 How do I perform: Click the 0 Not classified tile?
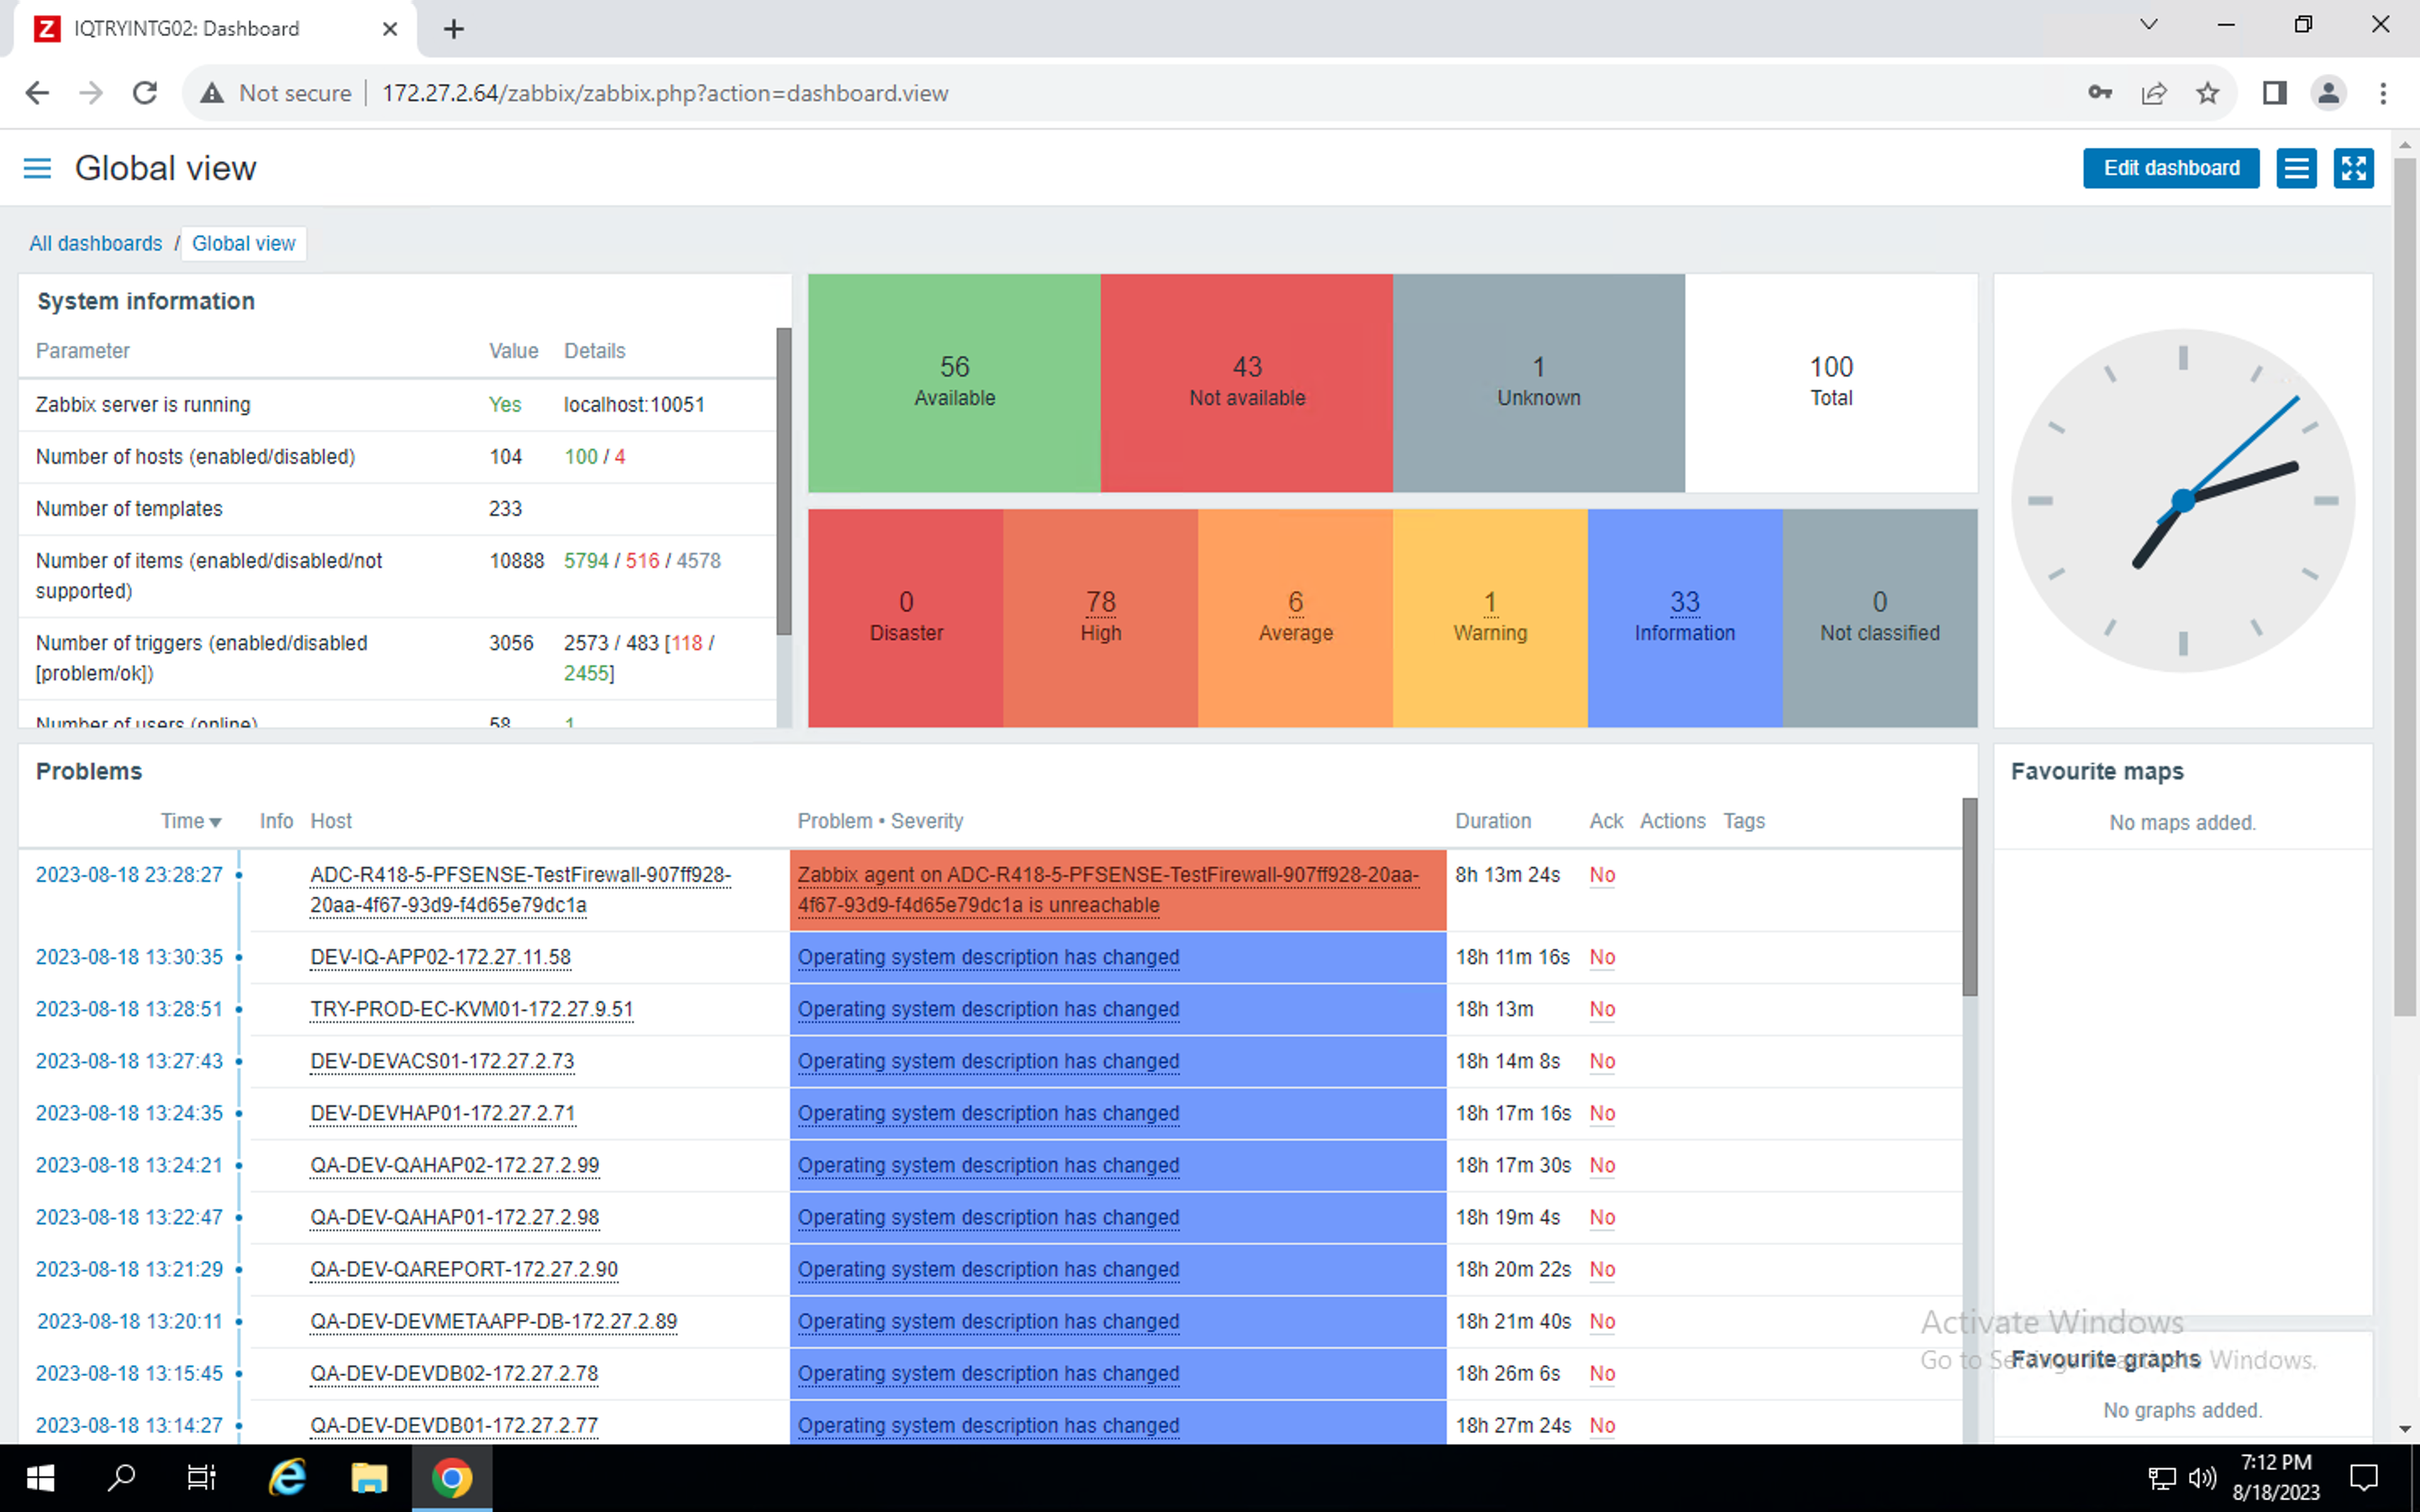tap(1879, 617)
